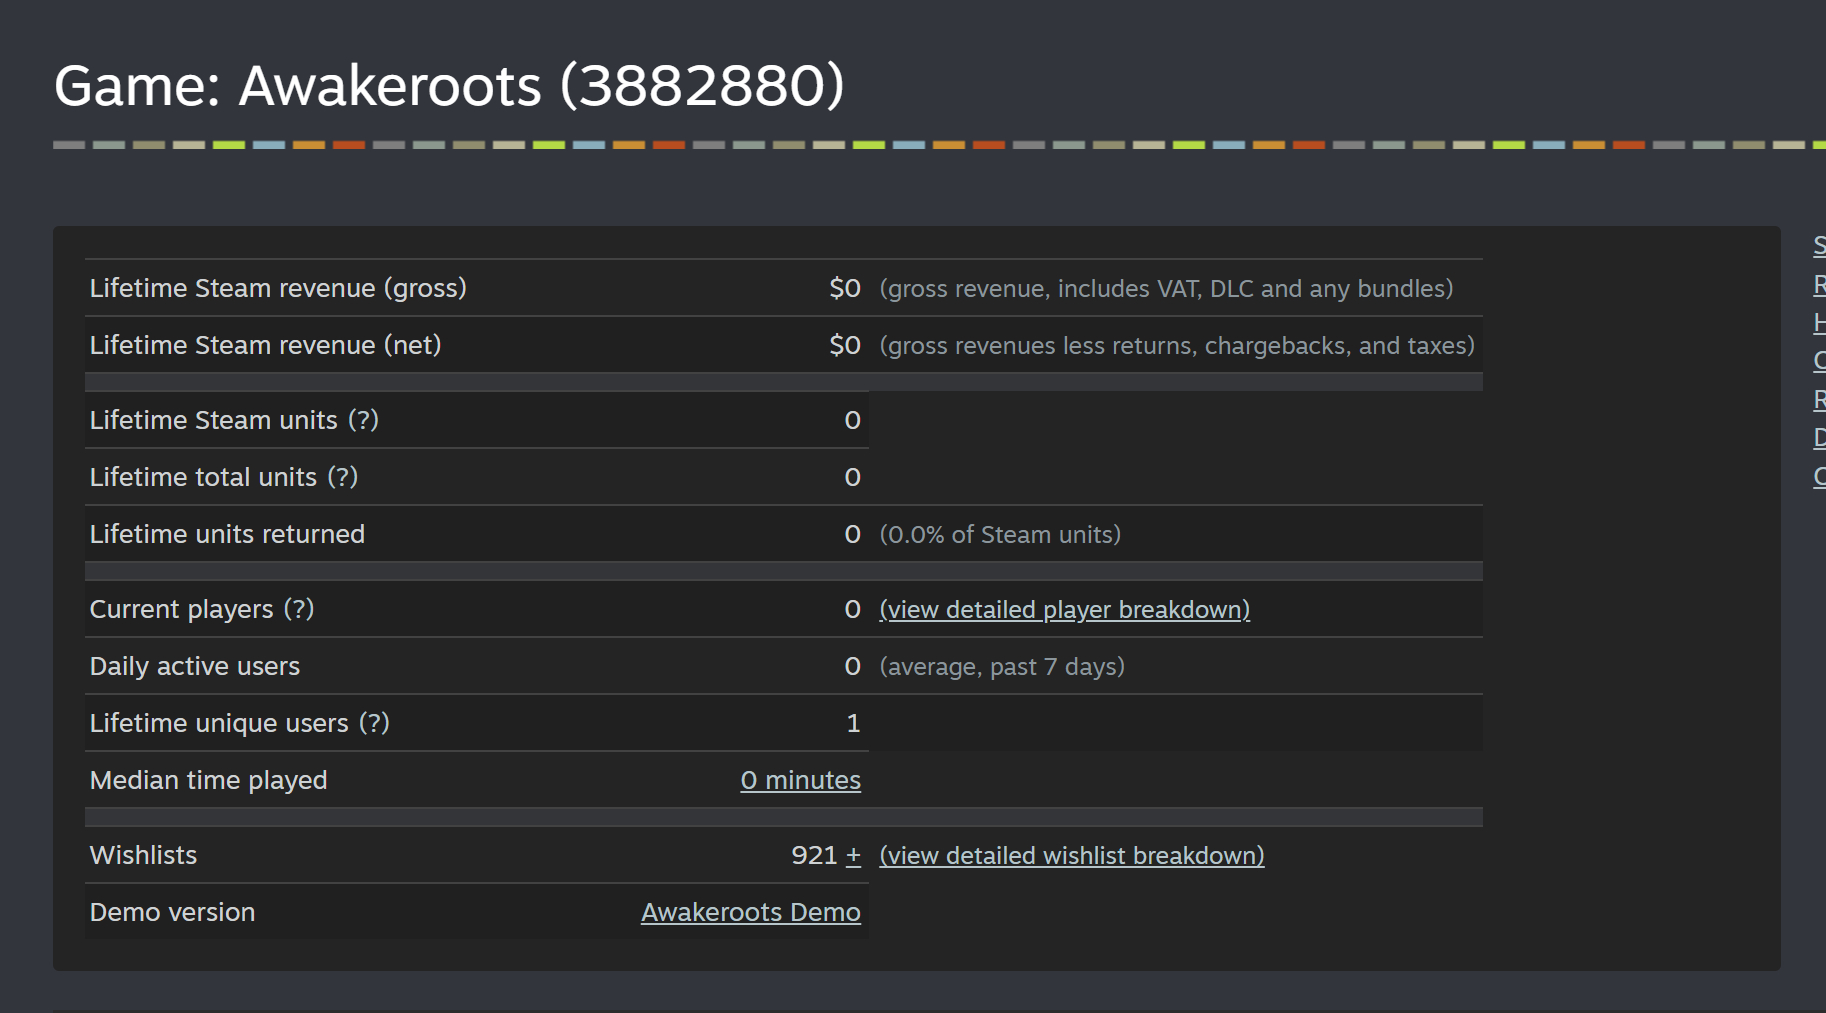This screenshot has width=1826, height=1013.
Task: Open the sidebar link starting with D
Action: (x=1819, y=438)
